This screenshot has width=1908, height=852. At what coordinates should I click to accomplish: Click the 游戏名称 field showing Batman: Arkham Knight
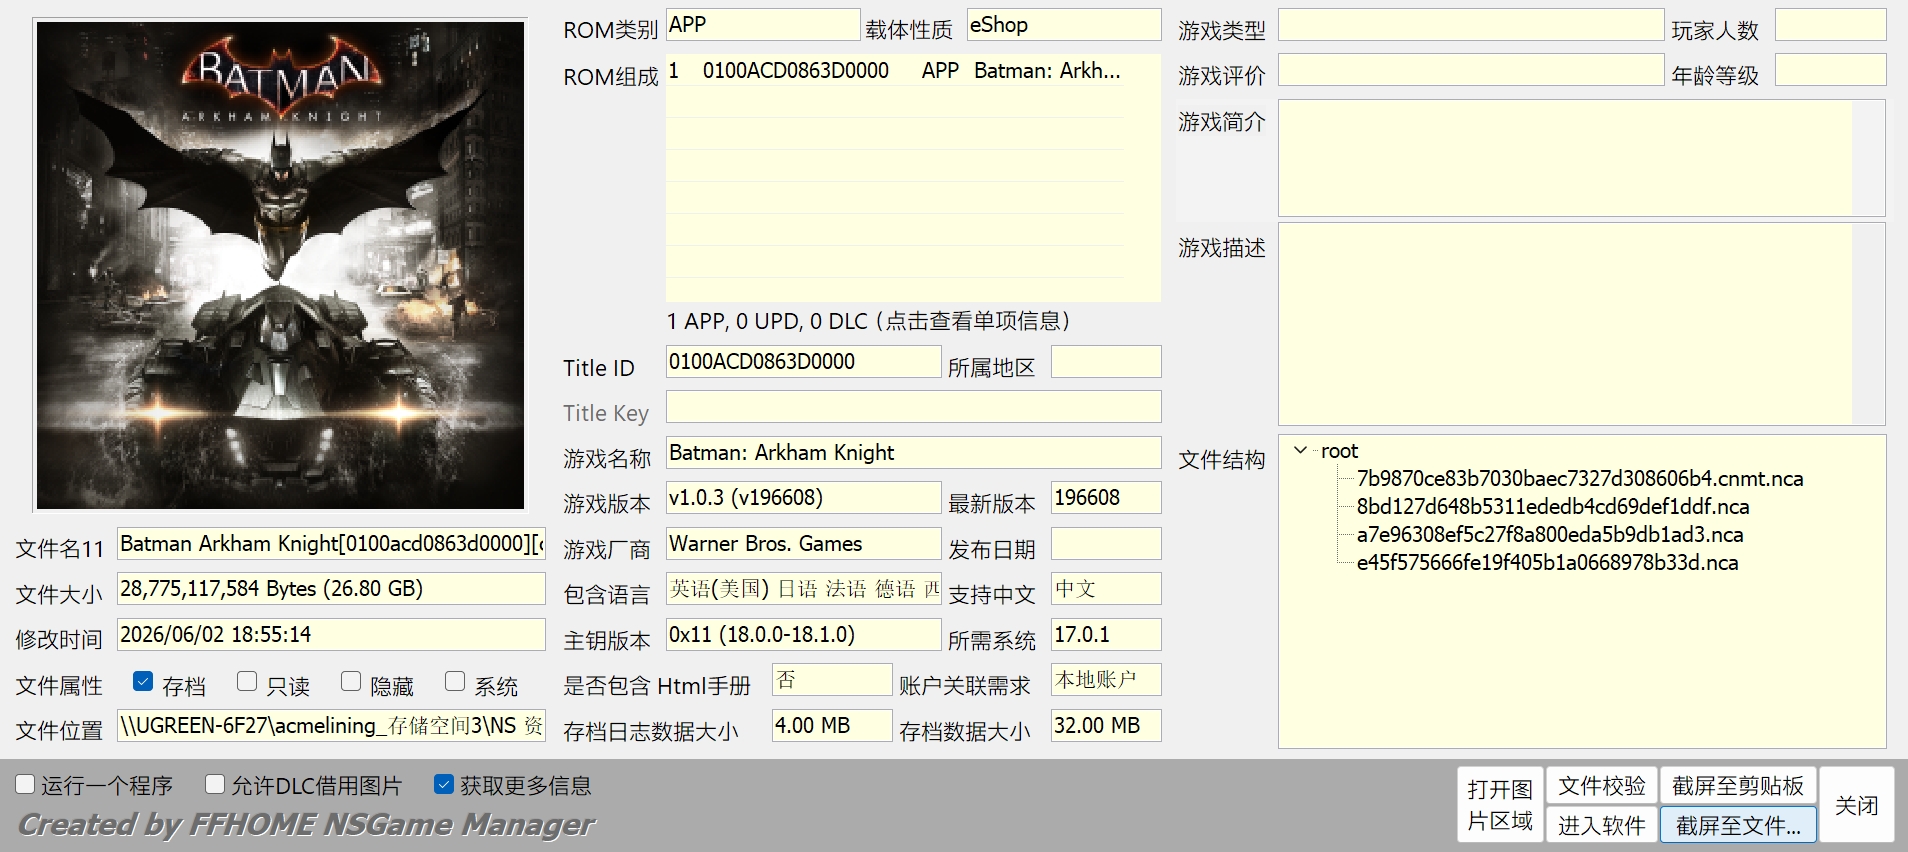(x=914, y=453)
